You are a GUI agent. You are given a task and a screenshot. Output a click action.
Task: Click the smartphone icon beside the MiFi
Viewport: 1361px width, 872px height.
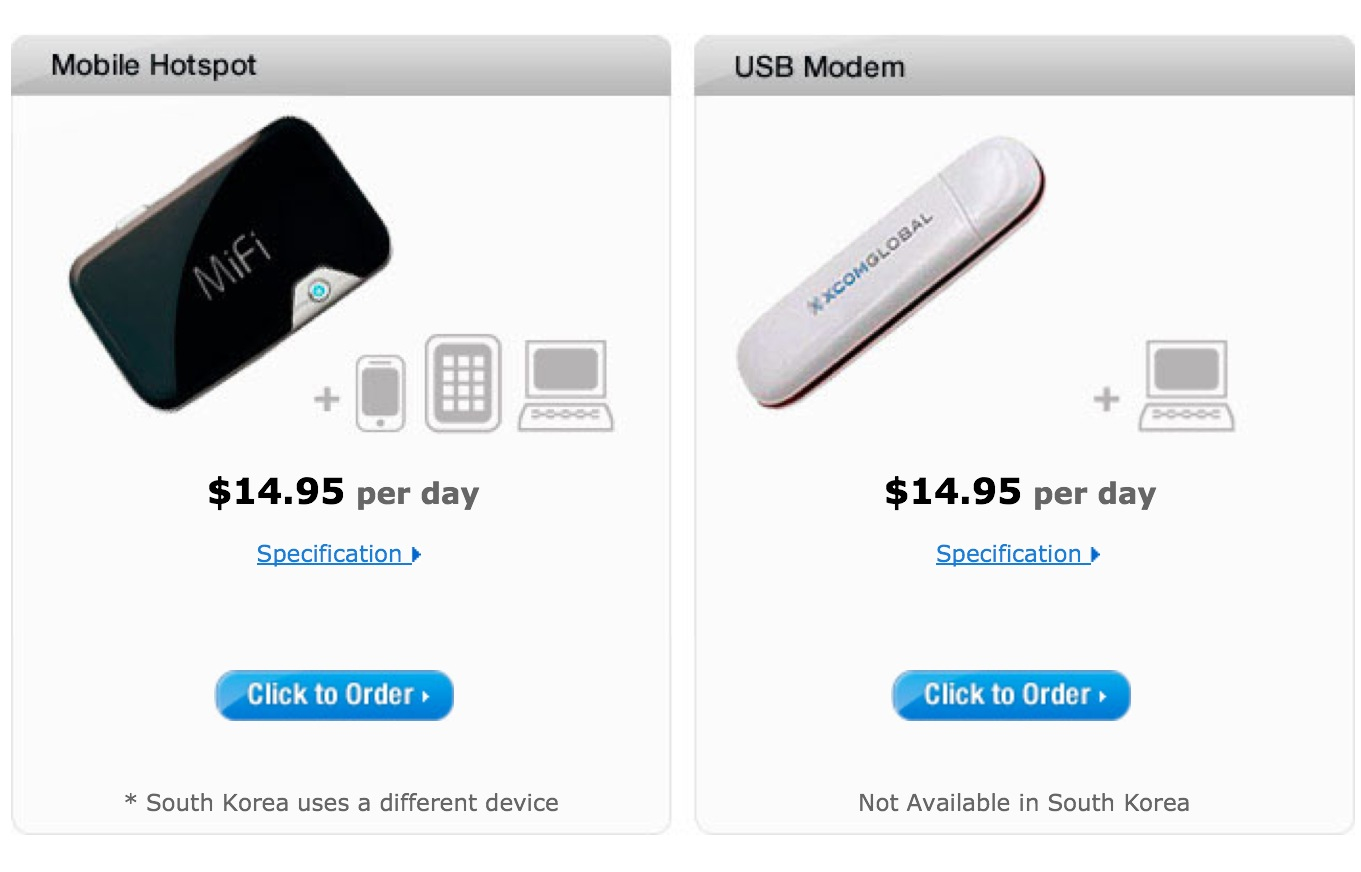(381, 393)
